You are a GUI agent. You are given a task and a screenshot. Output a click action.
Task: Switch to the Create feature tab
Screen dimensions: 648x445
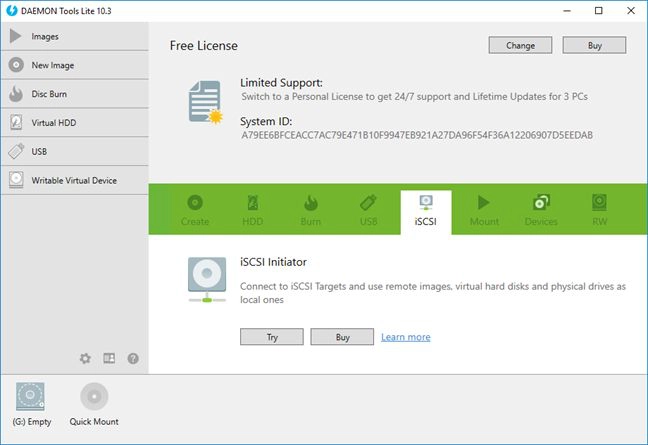click(x=195, y=211)
